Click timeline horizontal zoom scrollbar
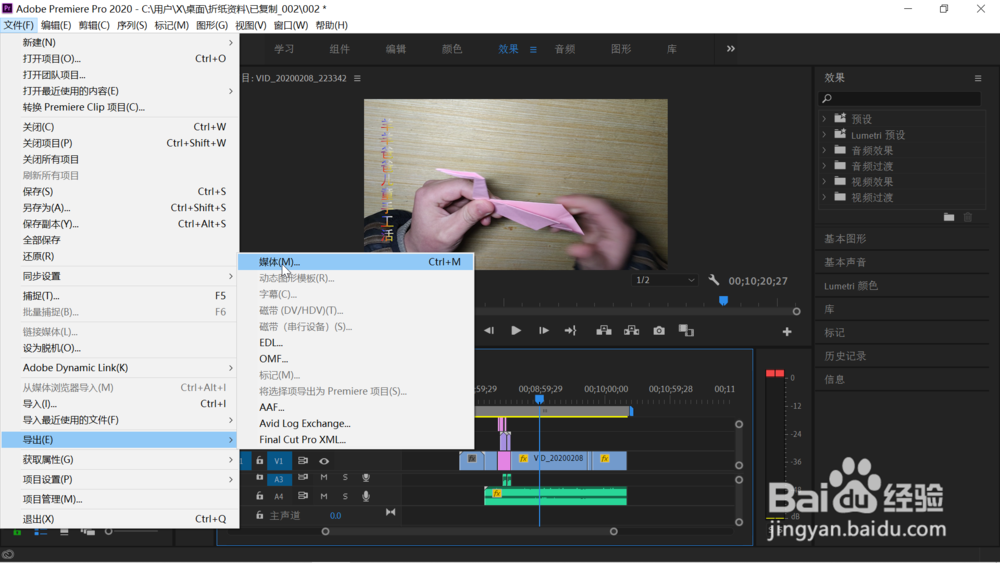Image resolution: width=1000 pixels, height=563 pixels. [x=469, y=531]
